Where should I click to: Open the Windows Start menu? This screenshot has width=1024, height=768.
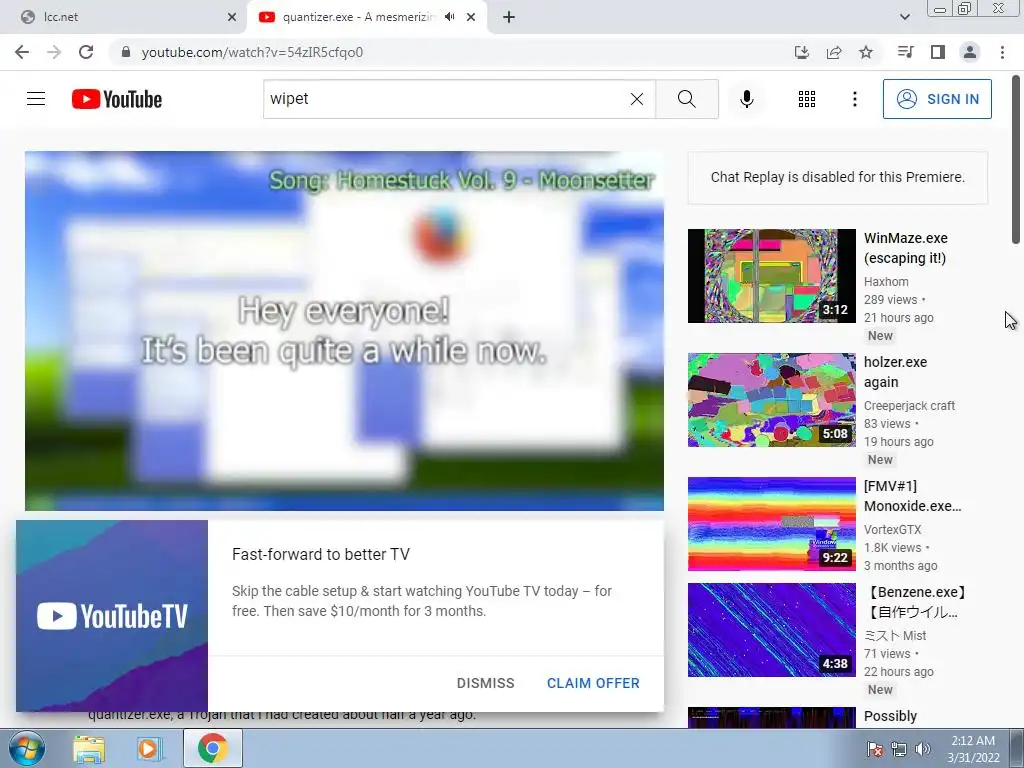point(25,748)
